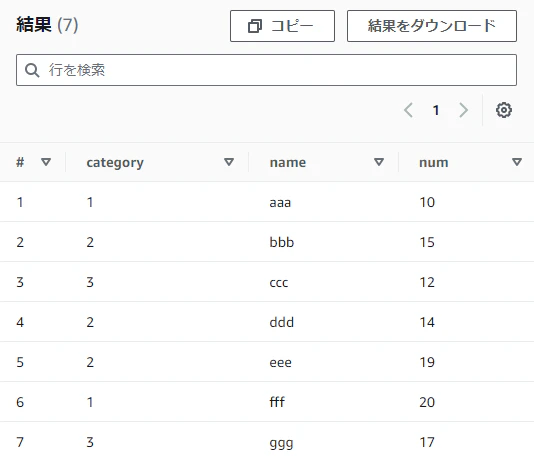Click category value in eee row
534x457 pixels.
pos(90,362)
